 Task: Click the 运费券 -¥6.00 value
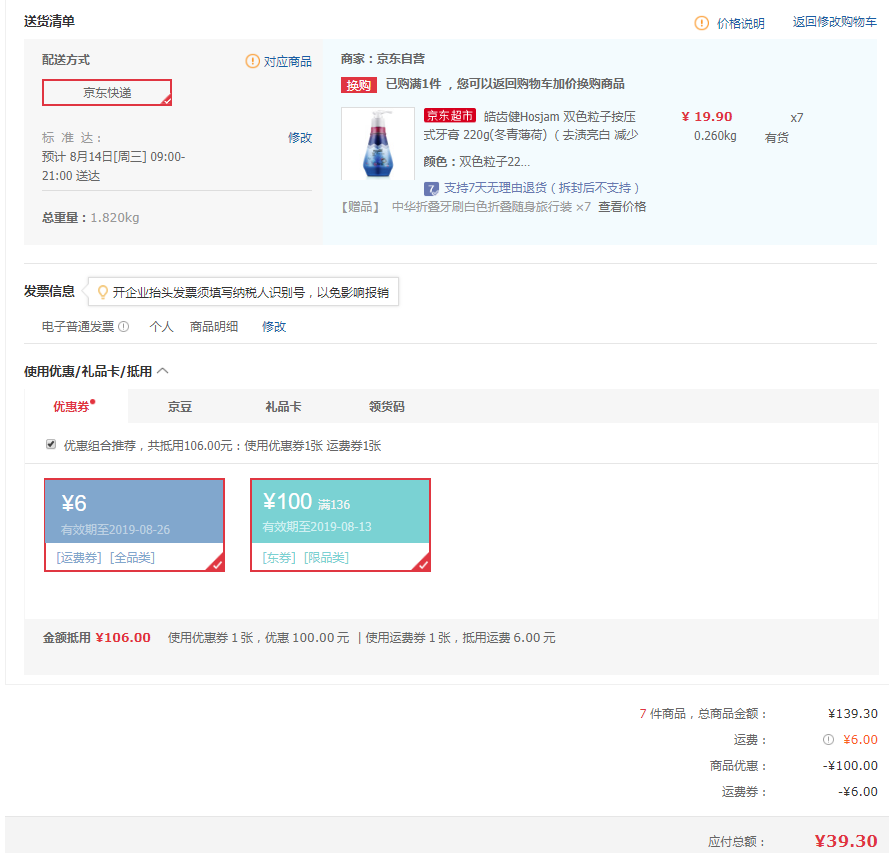coord(858,792)
